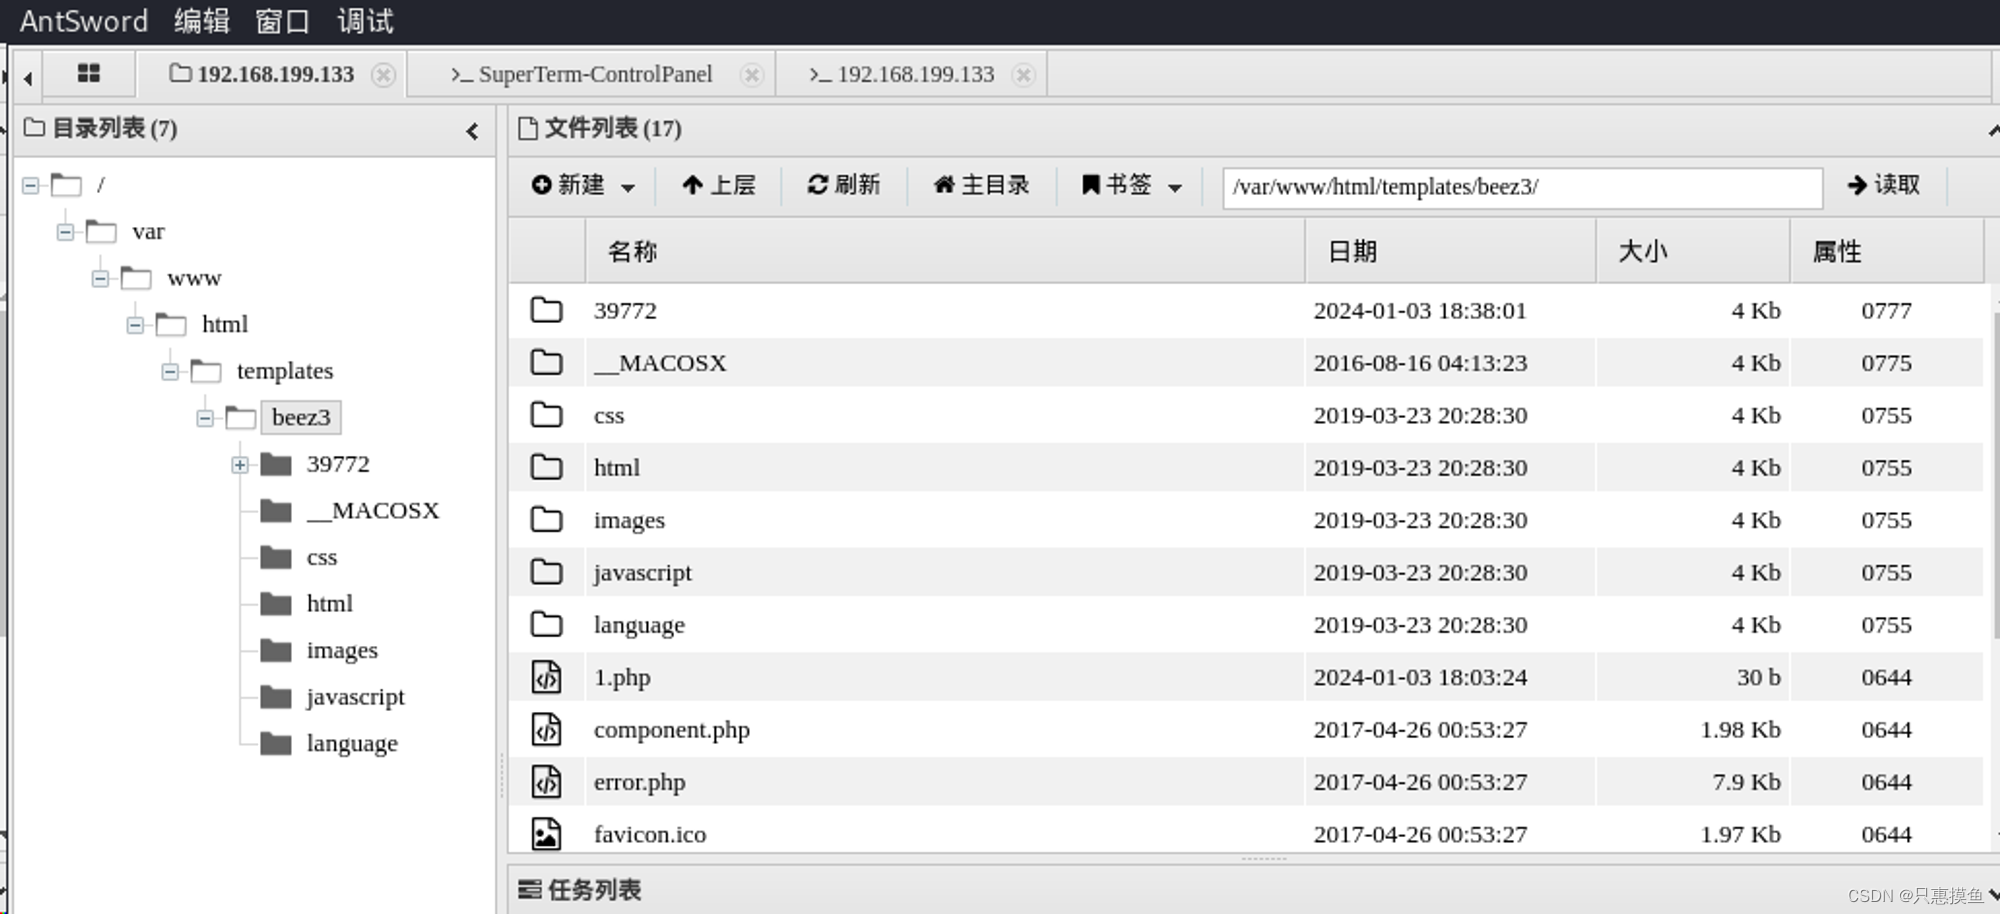Image resolution: width=2000 pixels, height=914 pixels.
Task: Select beez3 in the directory tree
Action: (x=301, y=417)
